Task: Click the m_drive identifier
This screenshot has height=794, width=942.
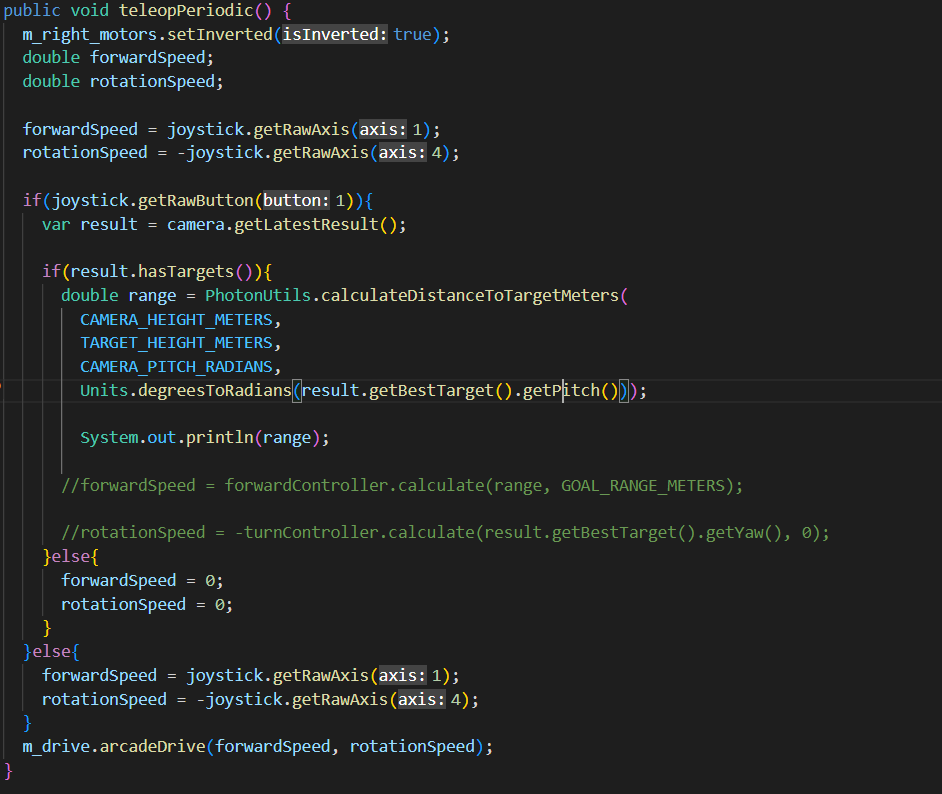Action: tap(56, 747)
